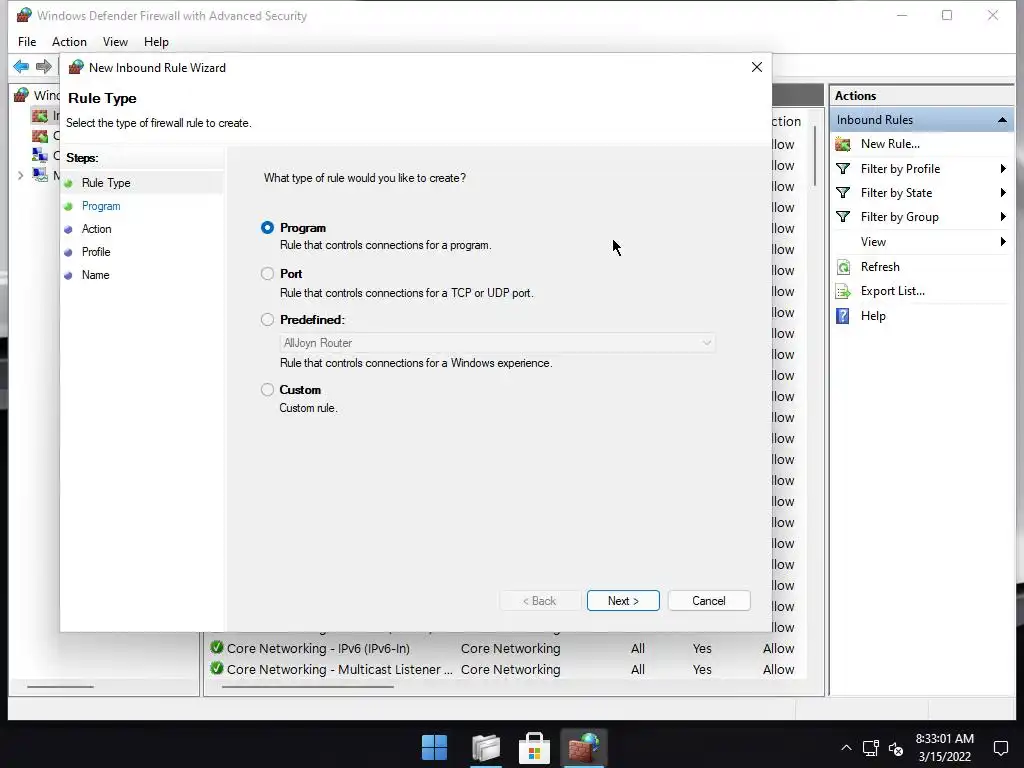The width and height of the screenshot is (1024, 768).
Task: Open the File menu
Action: click(27, 42)
